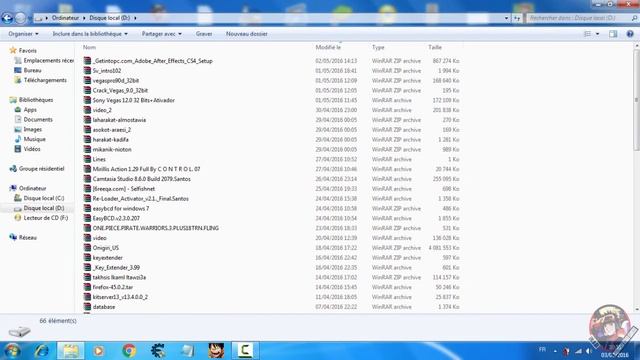Open Camtasia from the taskbar
Screen dimensions: 640x360
245,351
